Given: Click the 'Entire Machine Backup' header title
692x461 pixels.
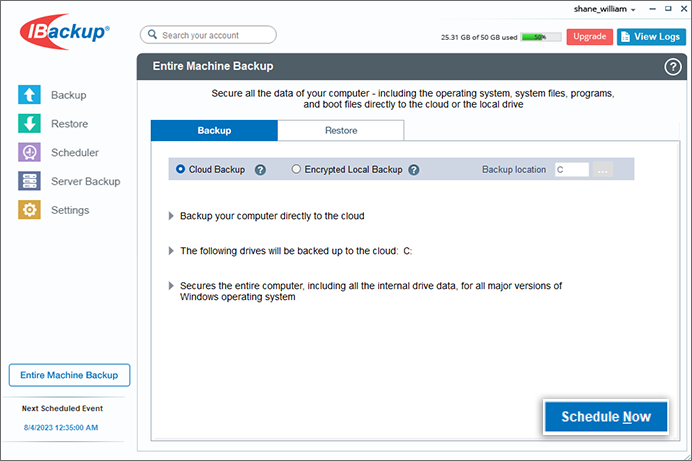Looking at the screenshot, I should point(213,66).
